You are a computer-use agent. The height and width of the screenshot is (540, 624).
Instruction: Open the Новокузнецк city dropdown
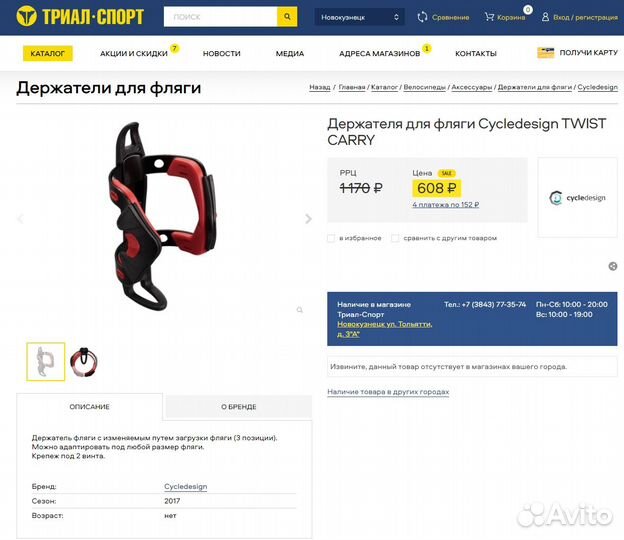[x=359, y=17]
